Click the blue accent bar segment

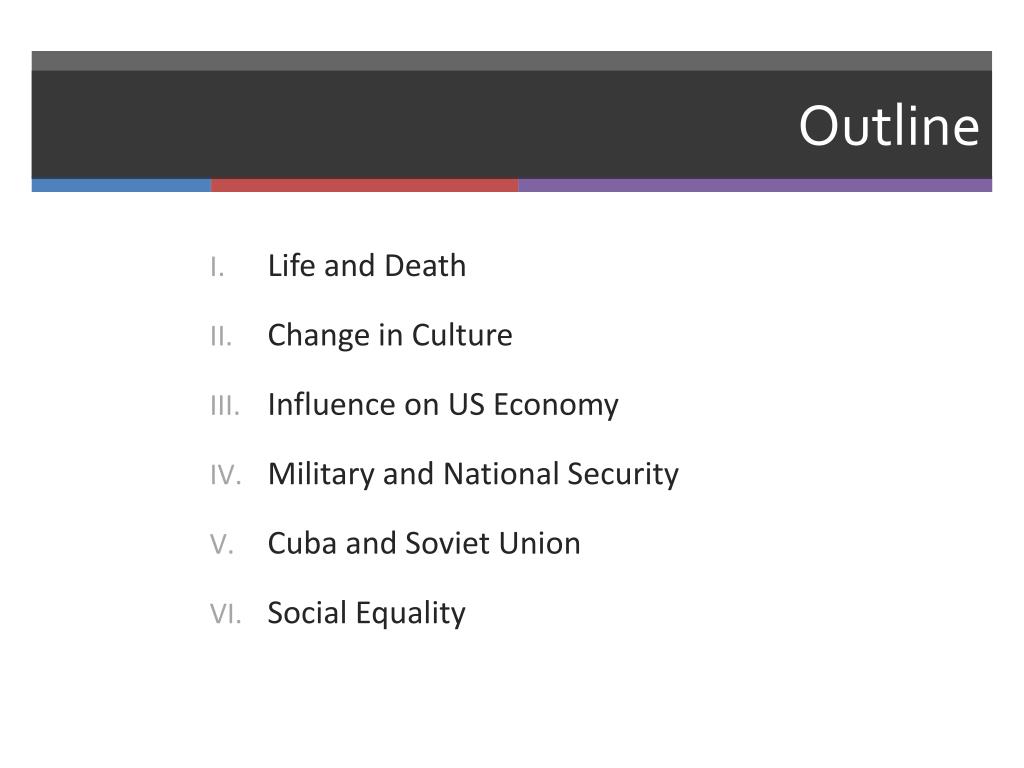(x=121, y=185)
